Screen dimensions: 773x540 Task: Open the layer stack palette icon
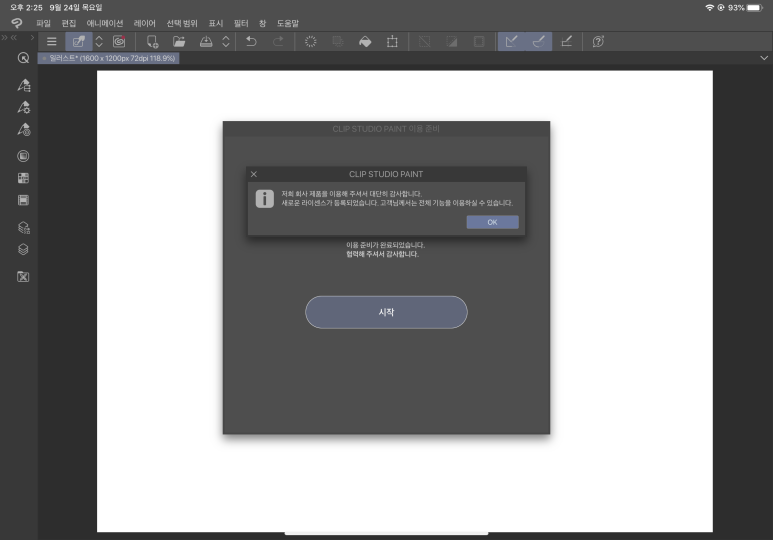coord(23,250)
